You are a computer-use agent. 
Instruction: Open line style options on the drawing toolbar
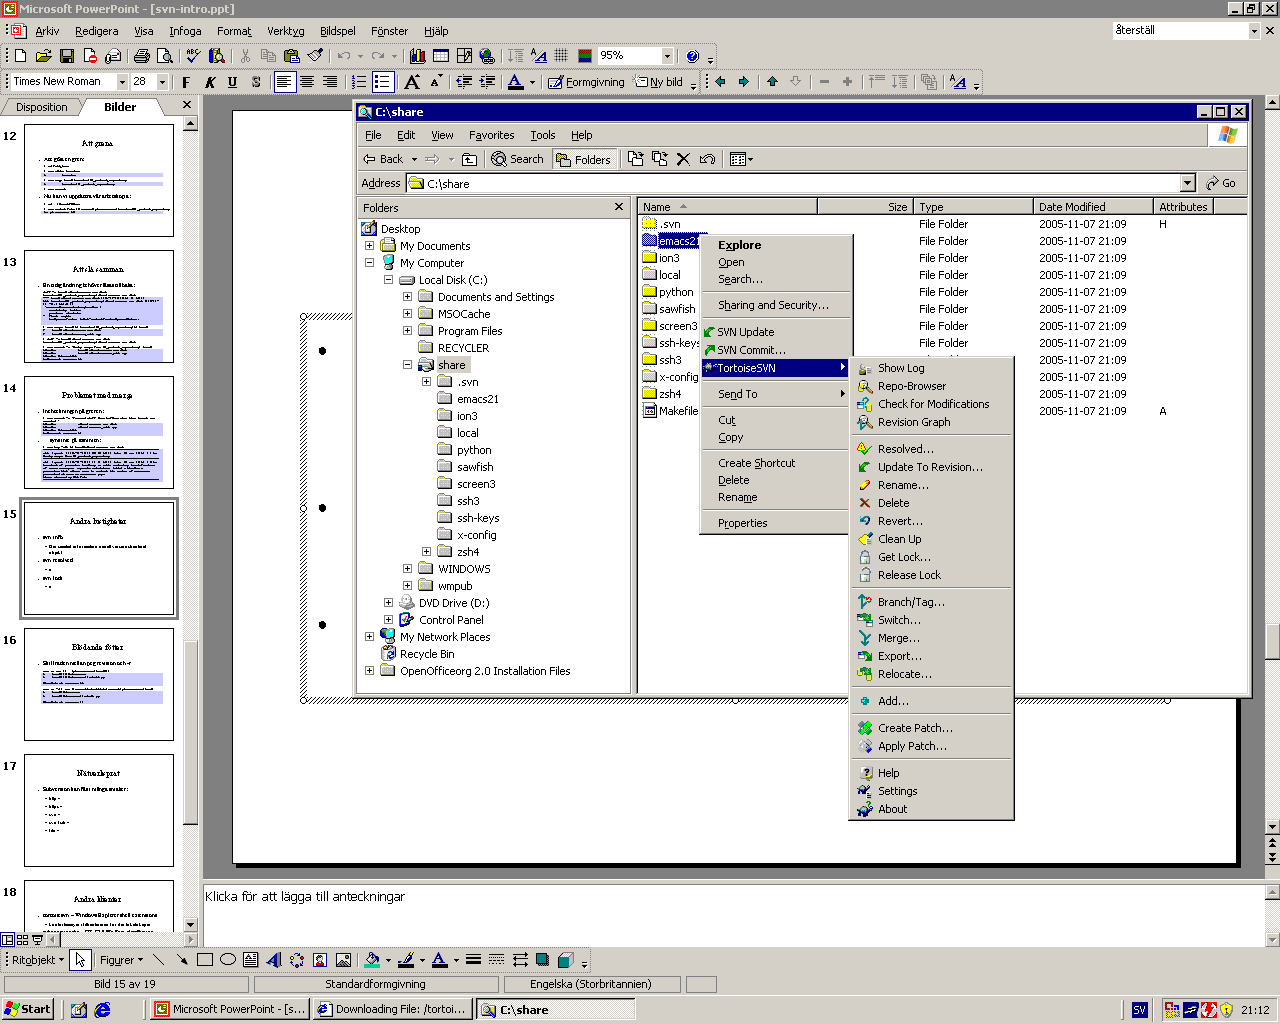point(473,960)
